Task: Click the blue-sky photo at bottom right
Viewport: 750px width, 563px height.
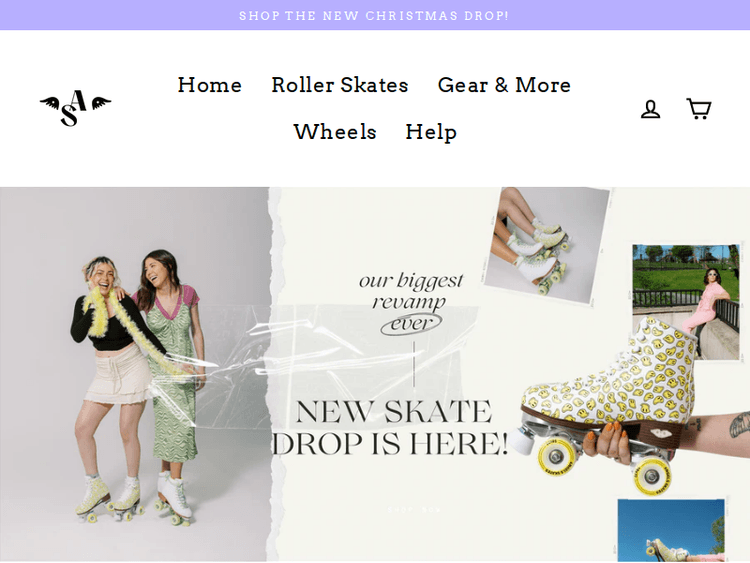Action: coord(670,530)
